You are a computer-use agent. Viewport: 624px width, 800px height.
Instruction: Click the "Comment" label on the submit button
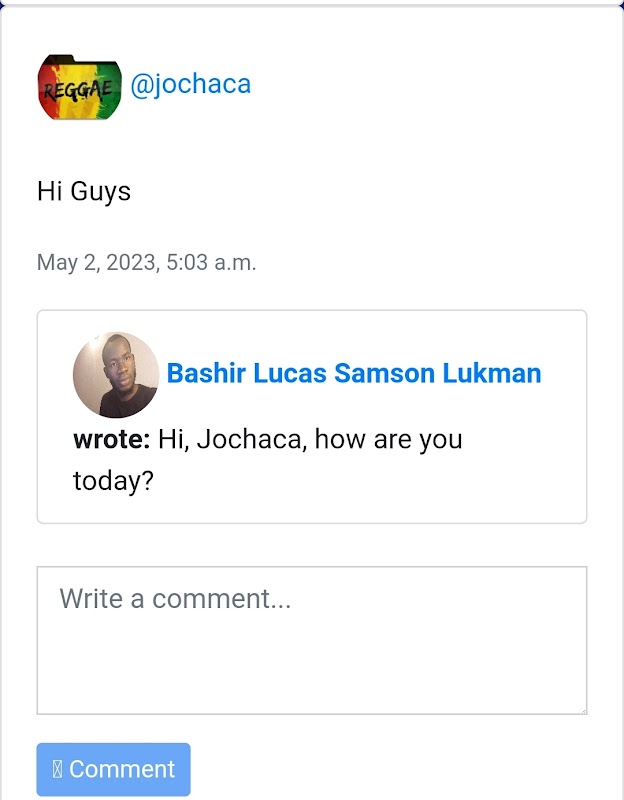pos(122,769)
